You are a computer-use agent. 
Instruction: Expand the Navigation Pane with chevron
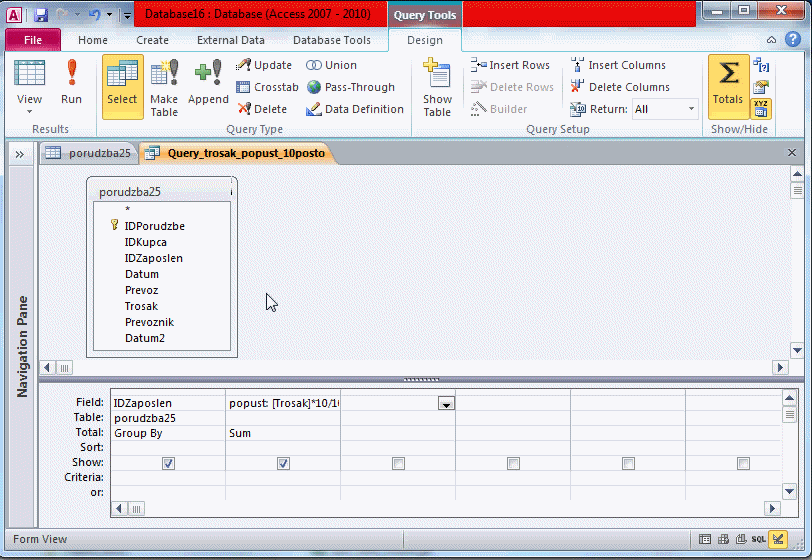coord(19,153)
